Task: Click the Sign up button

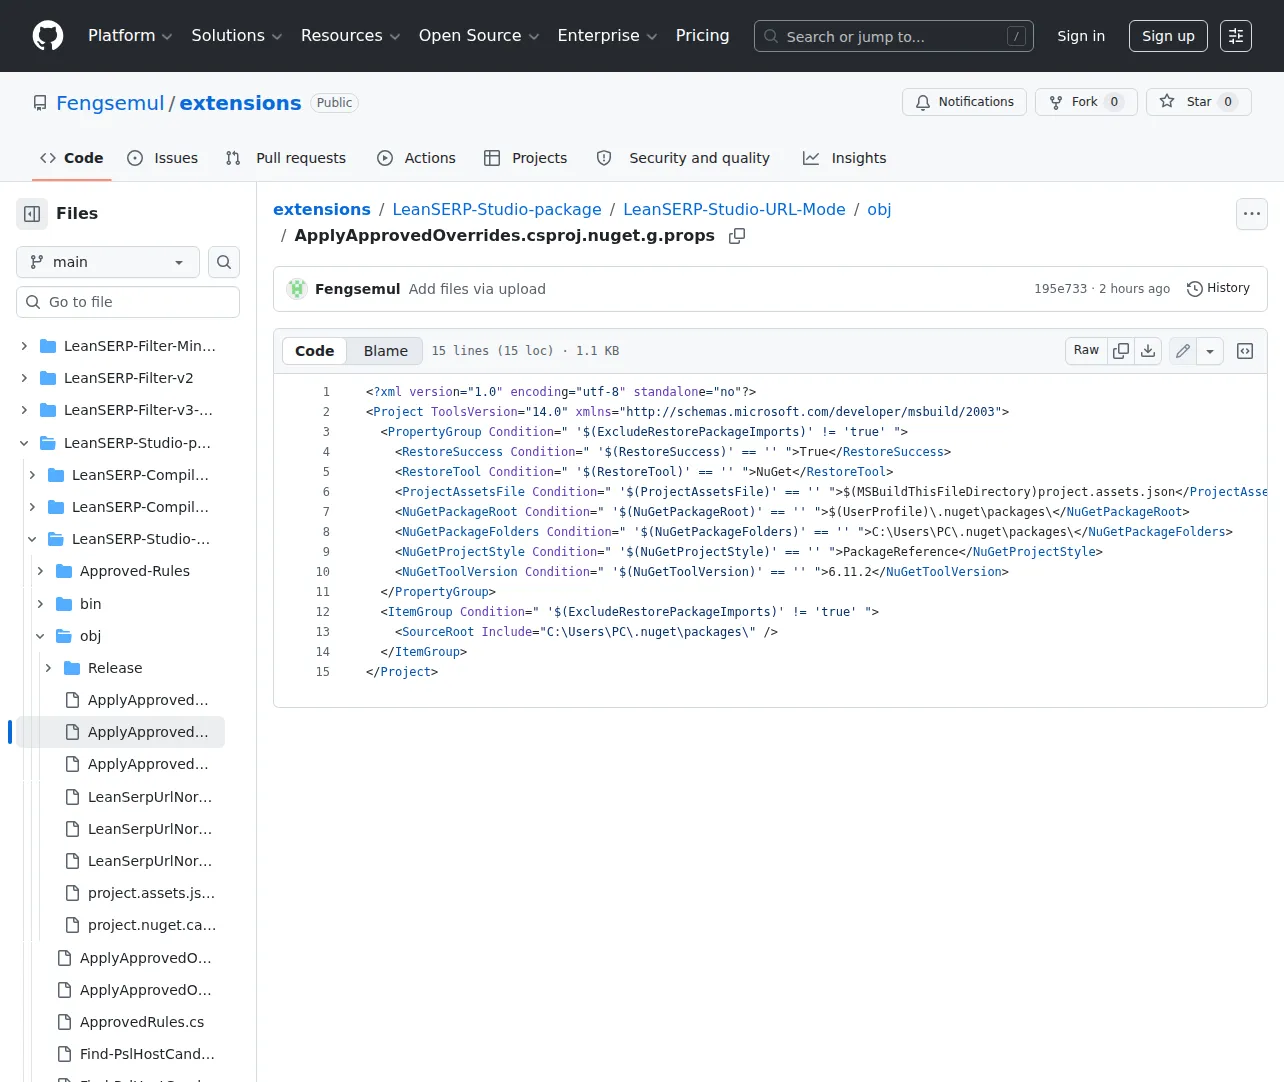Action: pyautogui.click(x=1168, y=36)
